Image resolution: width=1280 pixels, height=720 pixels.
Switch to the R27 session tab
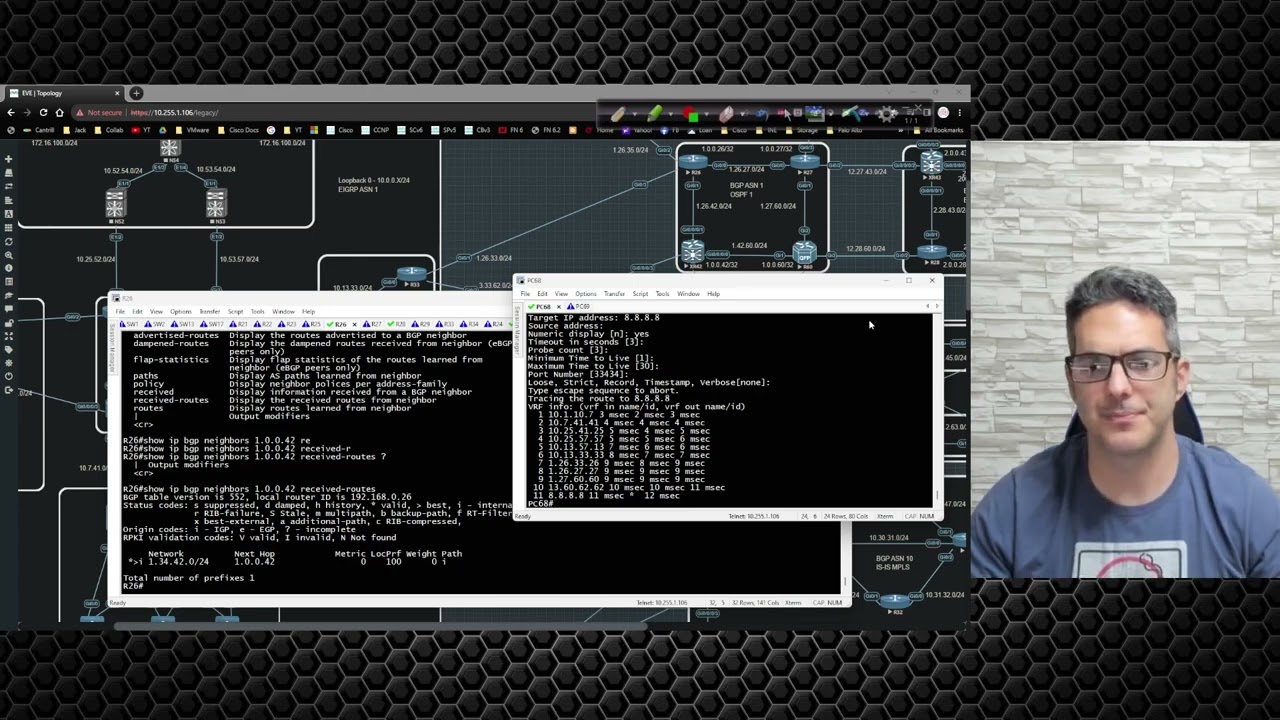click(x=372, y=324)
